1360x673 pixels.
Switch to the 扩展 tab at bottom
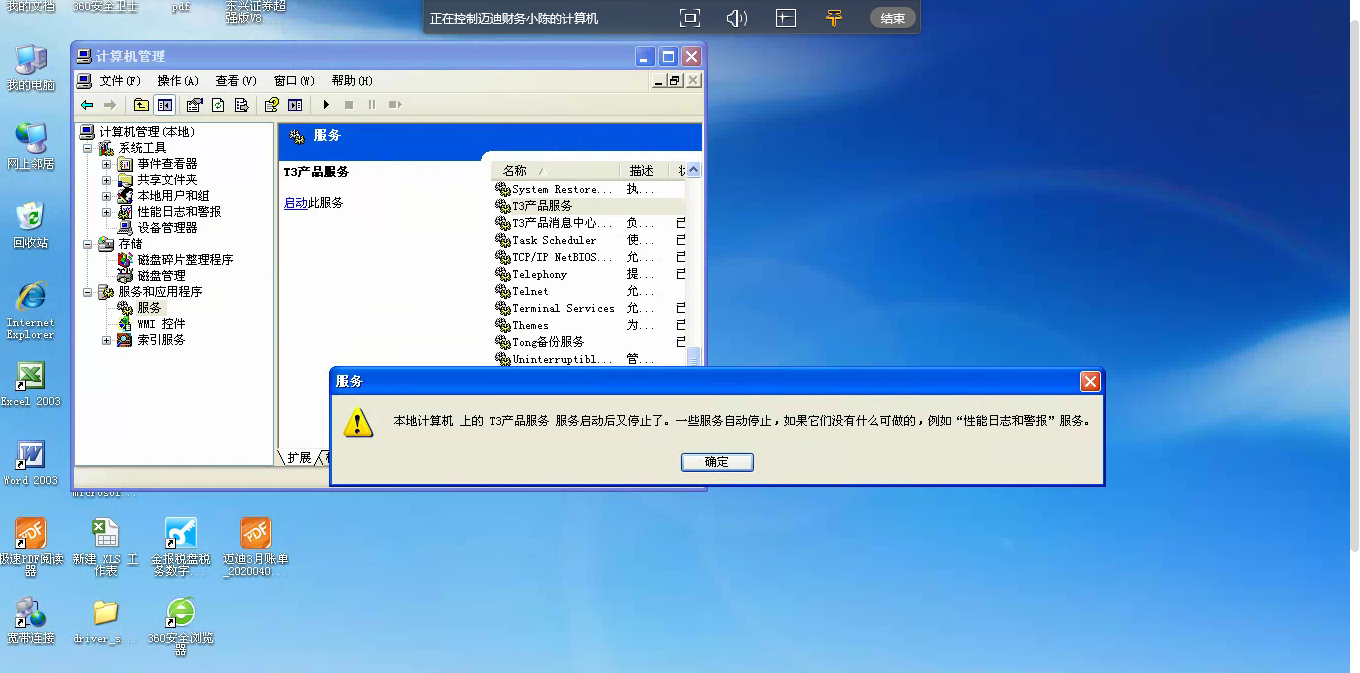click(x=299, y=457)
